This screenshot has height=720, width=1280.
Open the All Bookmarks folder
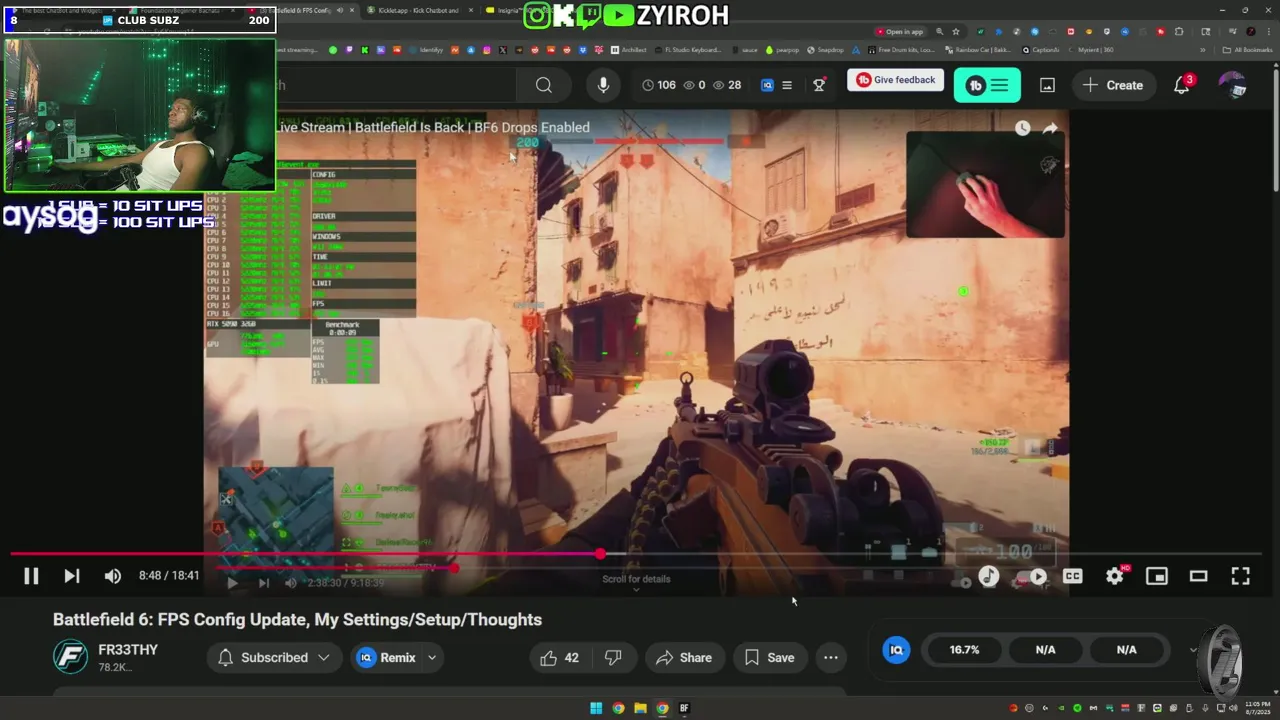click(x=1247, y=50)
